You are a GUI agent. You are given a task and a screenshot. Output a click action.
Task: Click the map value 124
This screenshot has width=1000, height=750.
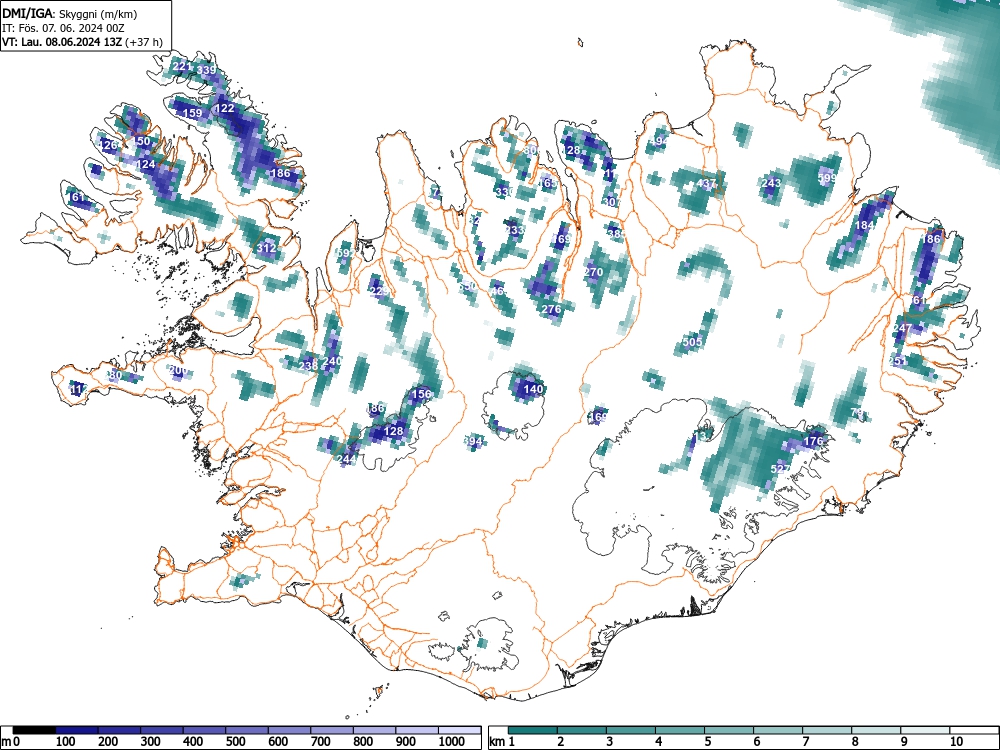[x=145, y=165]
